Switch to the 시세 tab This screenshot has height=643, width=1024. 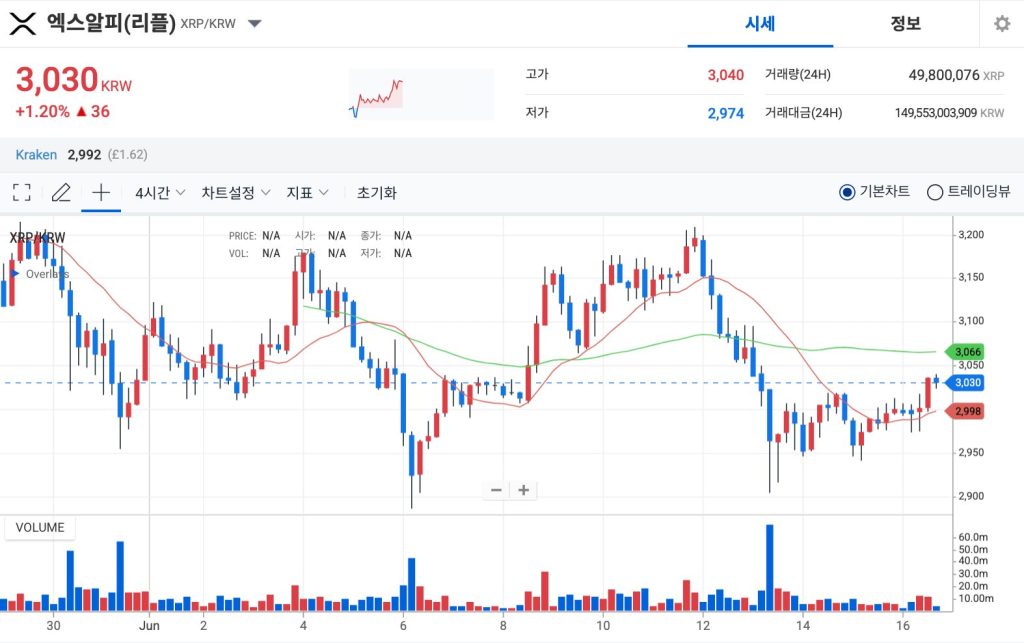(x=760, y=24)
